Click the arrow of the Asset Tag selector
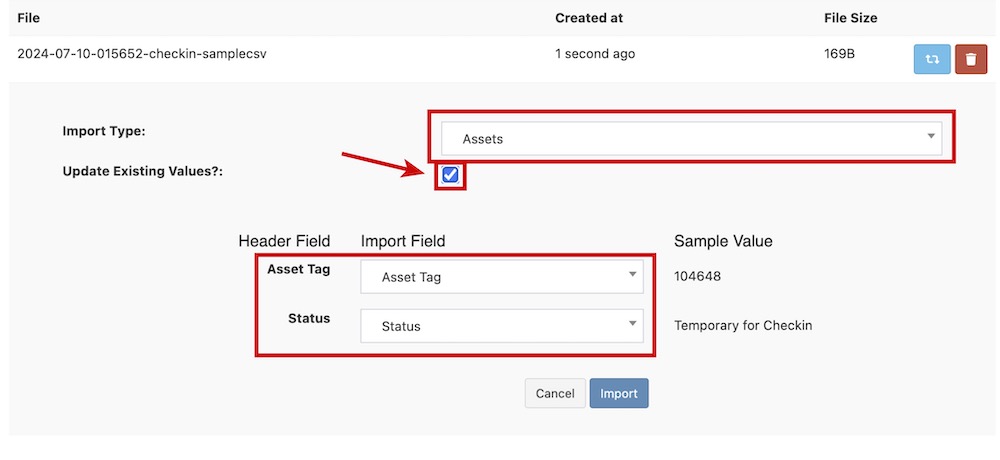Viewport: 1000px width, 460px height. (632, 275)
